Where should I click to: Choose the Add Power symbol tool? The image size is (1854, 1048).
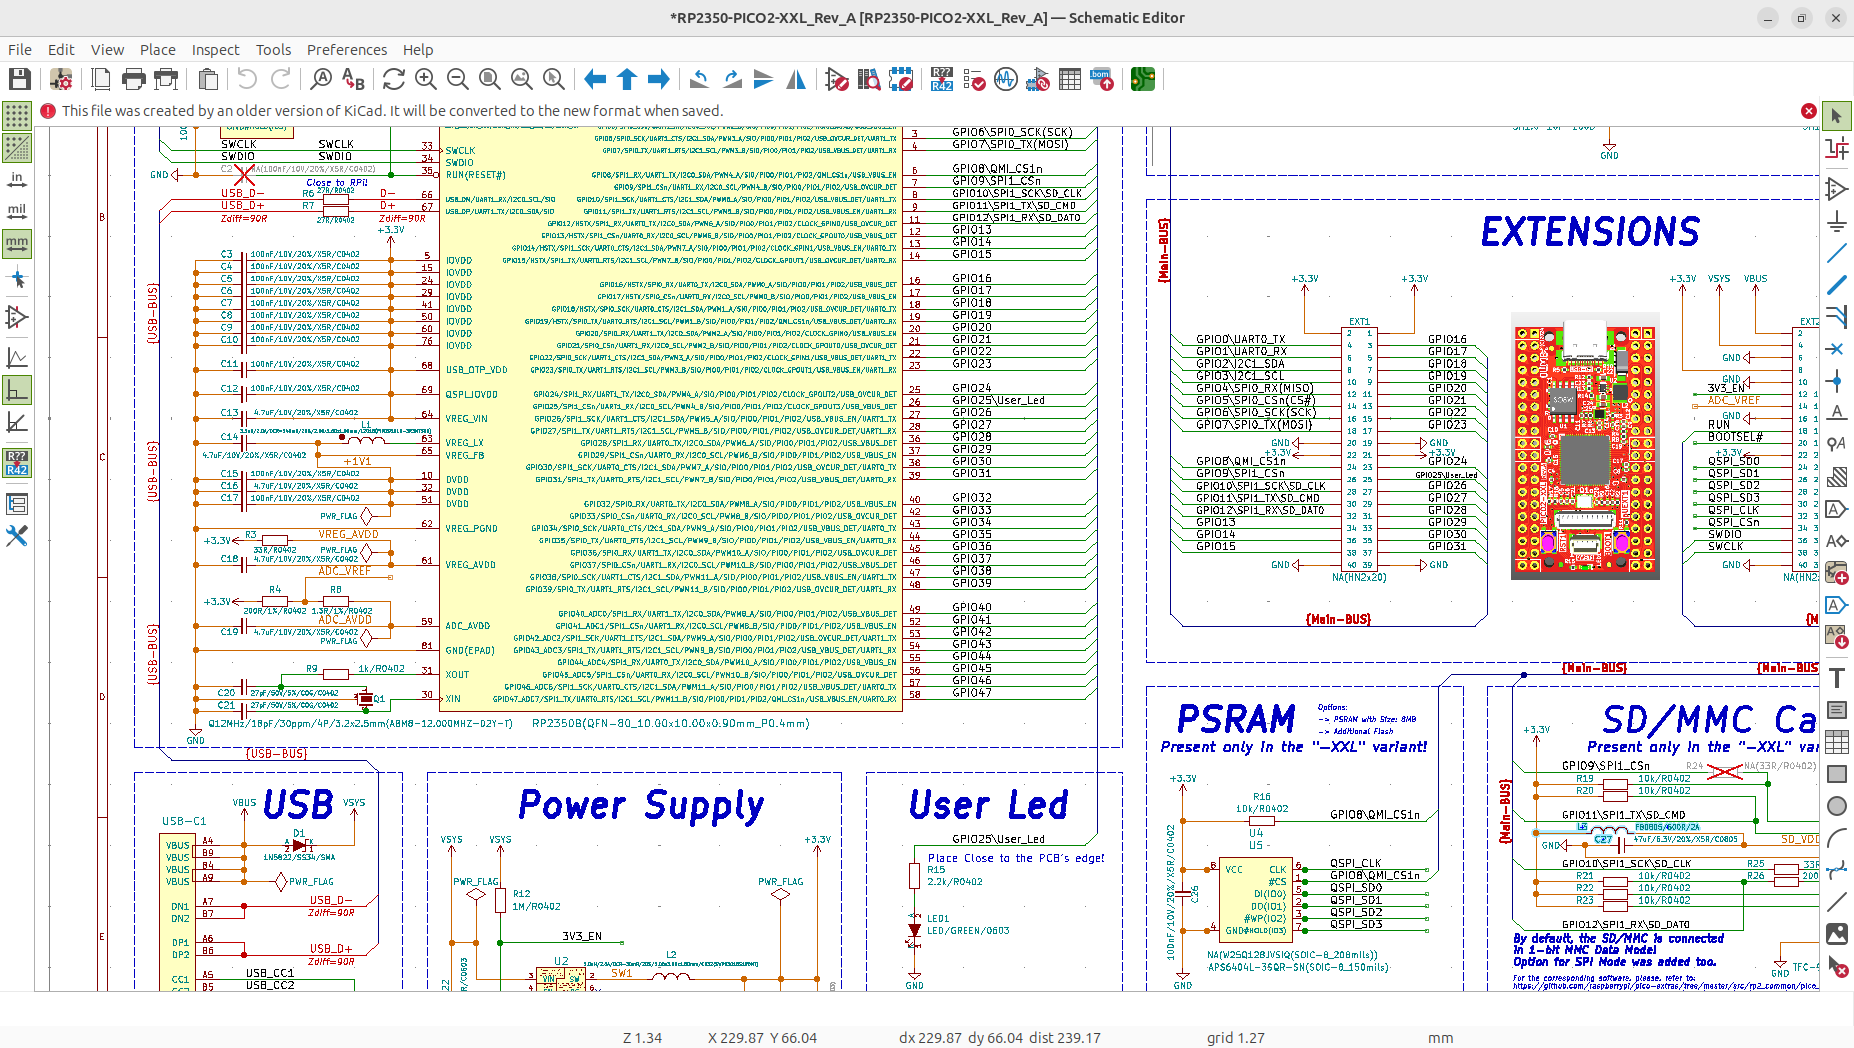tap(1837, 221)
